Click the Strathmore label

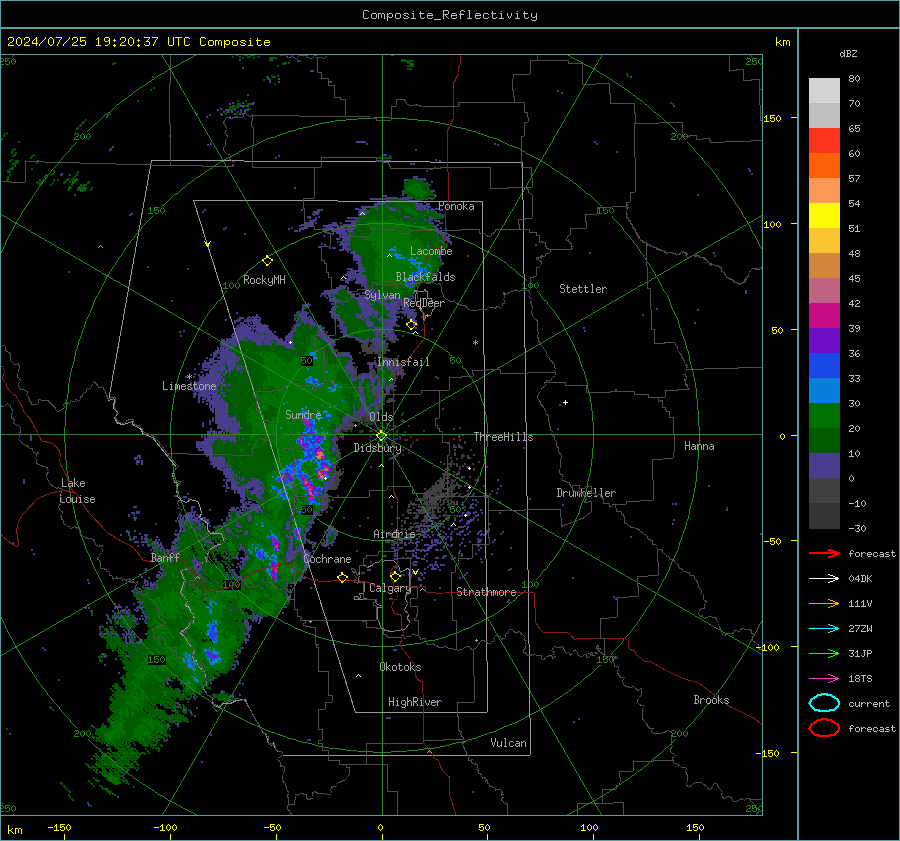coord(486,592)
